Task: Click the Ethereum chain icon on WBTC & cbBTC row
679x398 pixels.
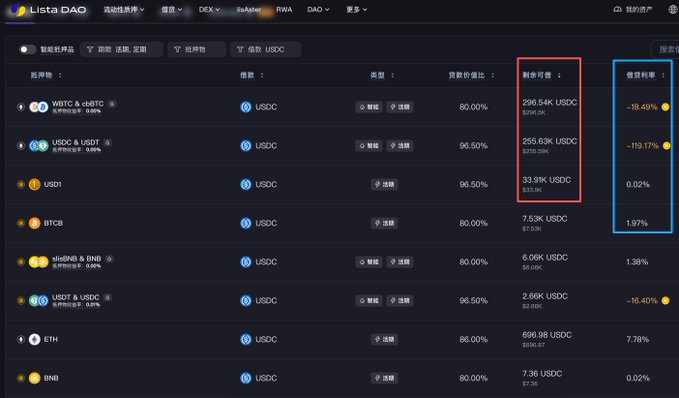Action: click(20, 107)
